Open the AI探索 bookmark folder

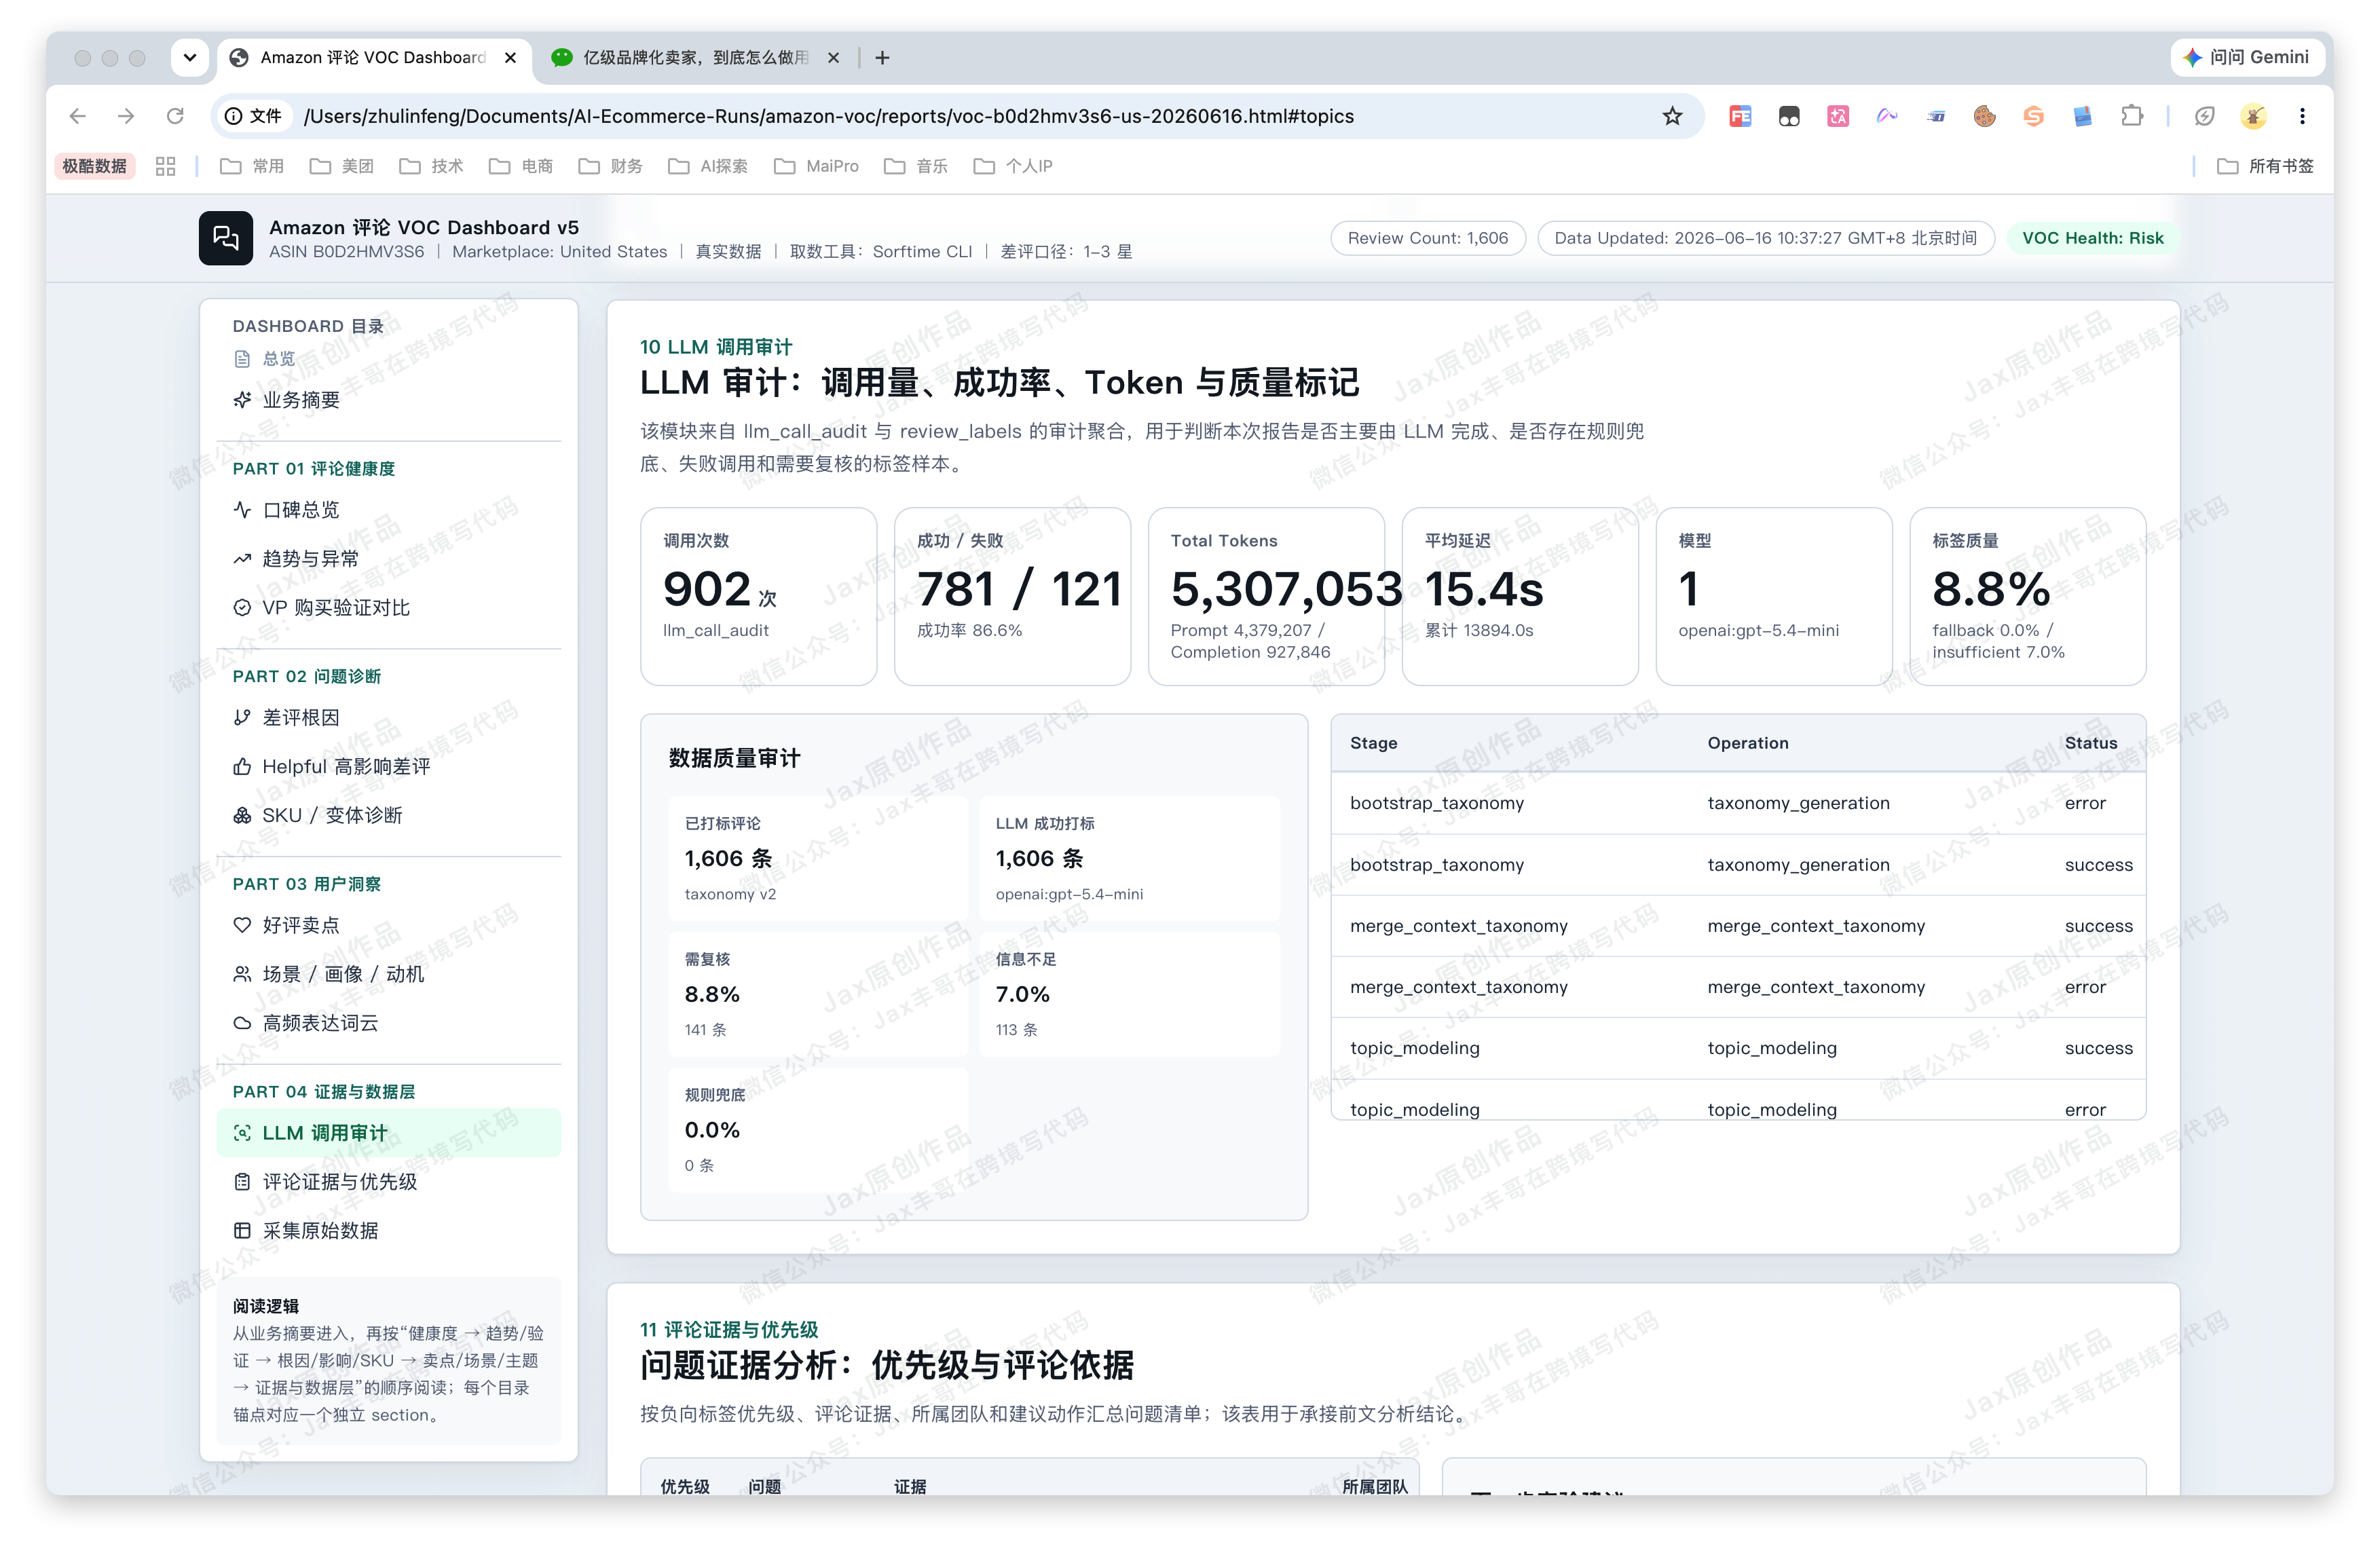[708, 166]
